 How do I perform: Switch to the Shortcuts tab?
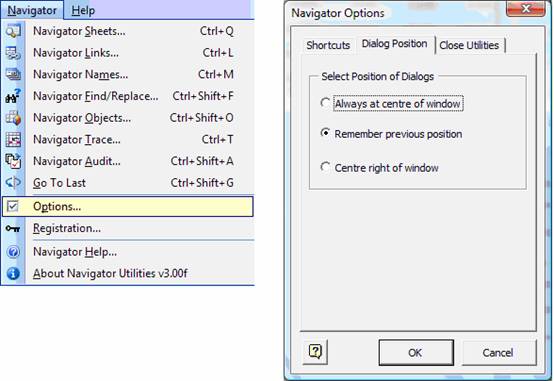pyautogui.click(x=328, y=45)
